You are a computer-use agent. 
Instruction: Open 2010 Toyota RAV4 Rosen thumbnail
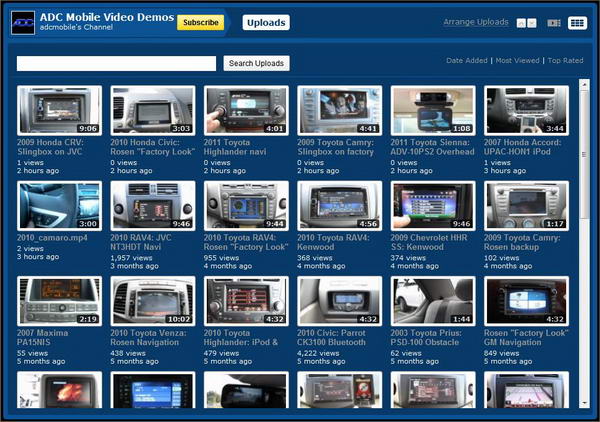(x=246, y=206)
